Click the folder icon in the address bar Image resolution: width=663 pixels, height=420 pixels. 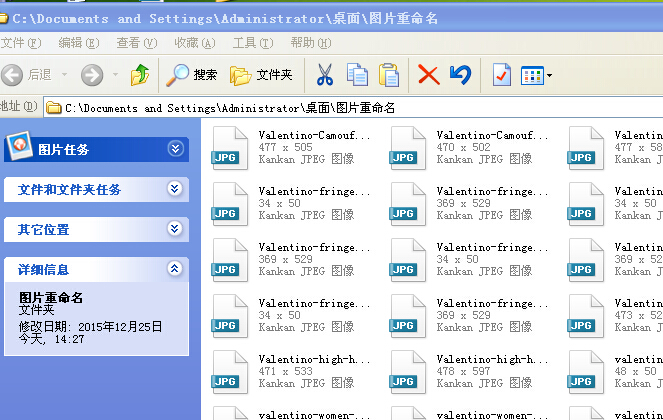point(54,108)
